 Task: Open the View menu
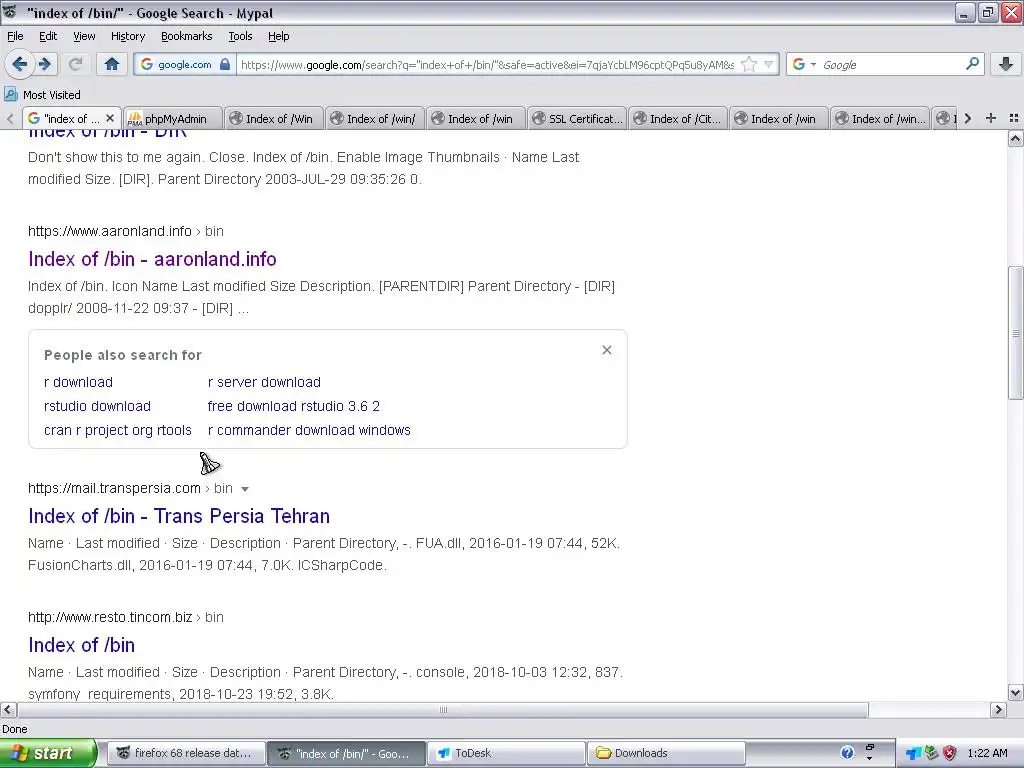pos(84,36)
